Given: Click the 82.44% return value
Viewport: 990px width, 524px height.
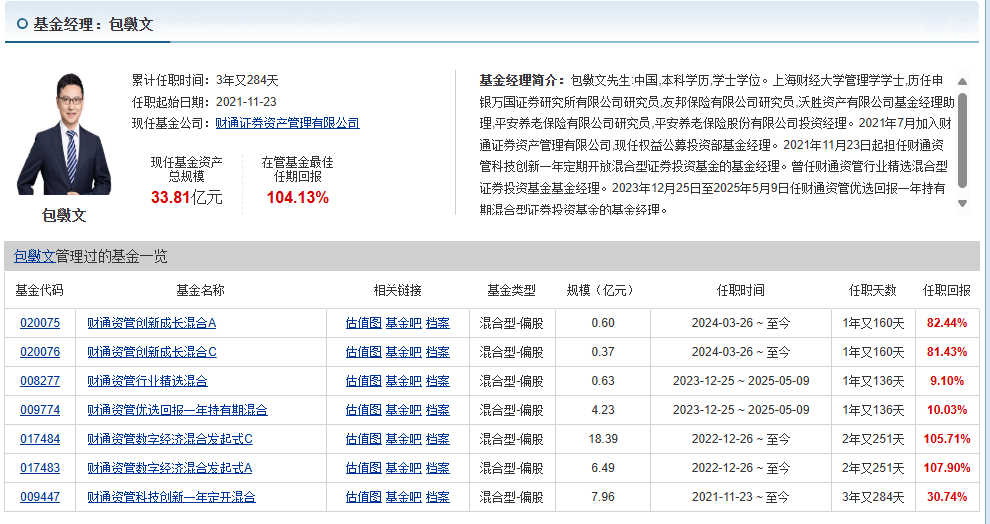Looking at the screenshot, I should (946, 323).
